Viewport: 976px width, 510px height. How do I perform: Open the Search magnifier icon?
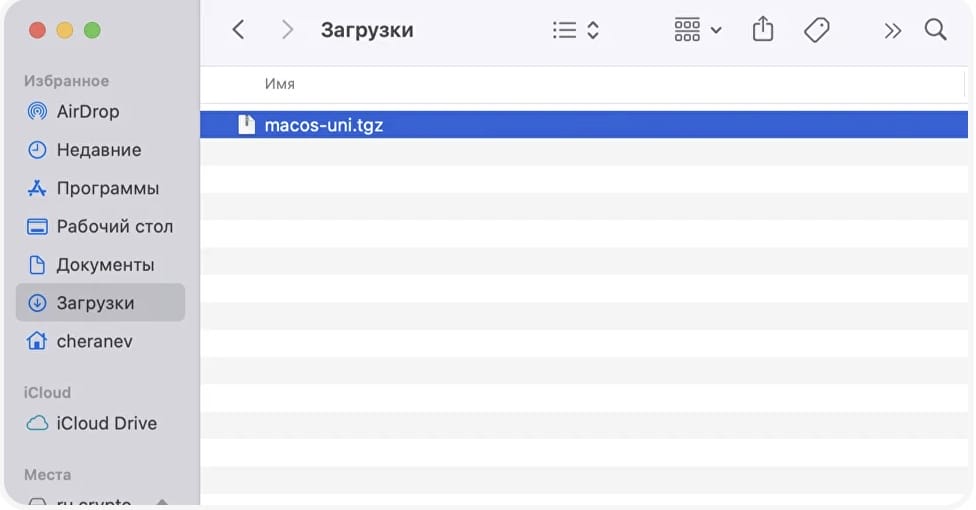pos(935,30)
